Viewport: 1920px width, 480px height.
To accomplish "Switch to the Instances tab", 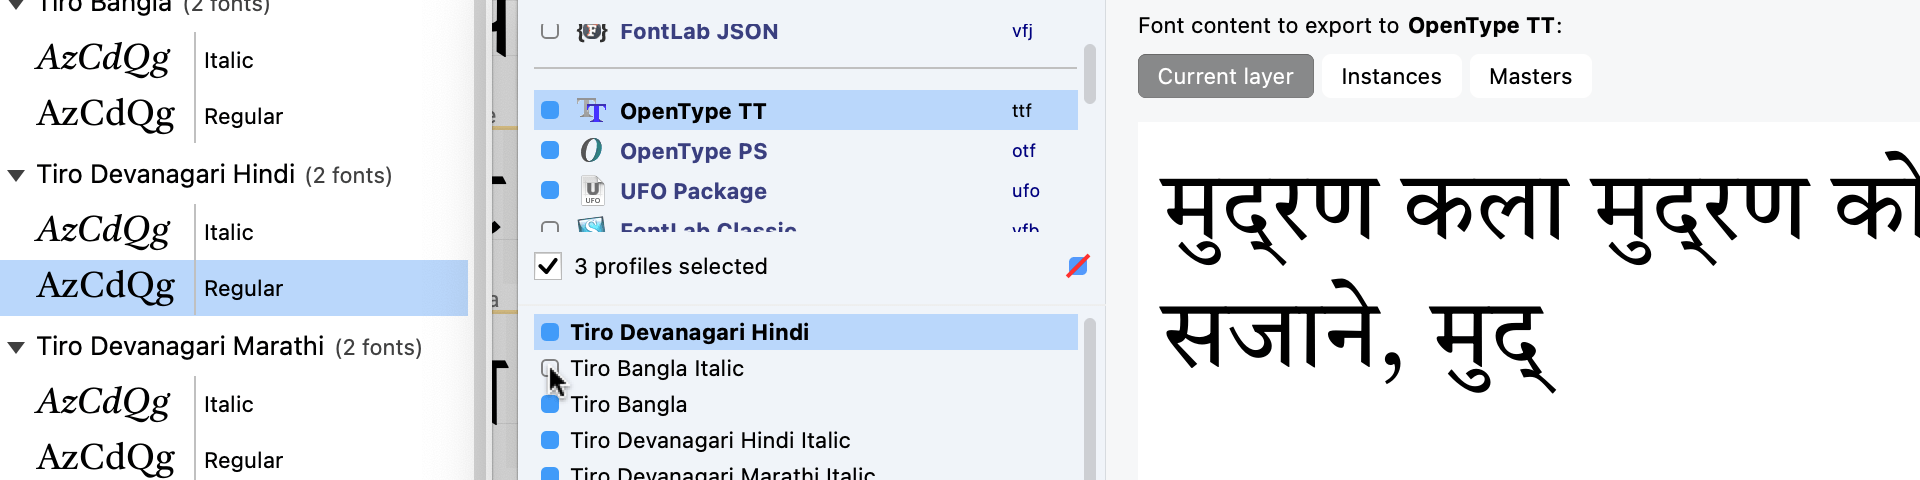I will [1391, 77].
